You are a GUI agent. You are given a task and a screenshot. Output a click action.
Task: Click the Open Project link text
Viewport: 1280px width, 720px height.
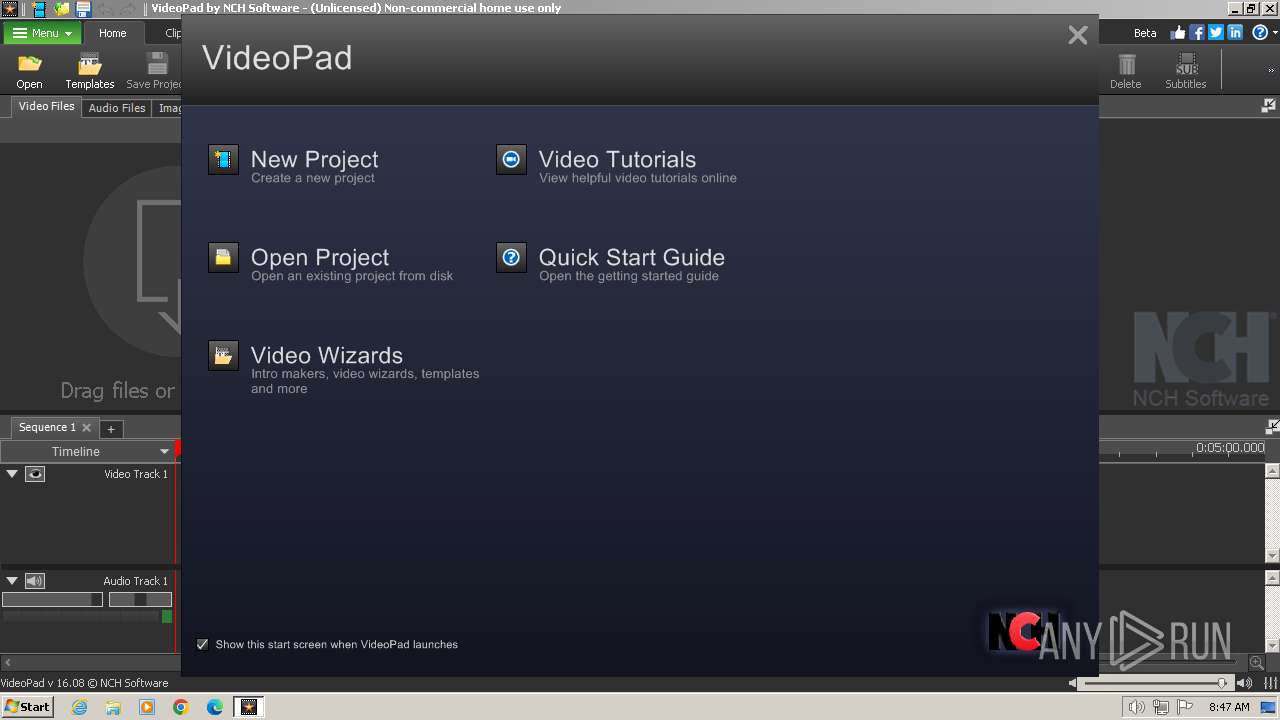[x=320, y=257]
